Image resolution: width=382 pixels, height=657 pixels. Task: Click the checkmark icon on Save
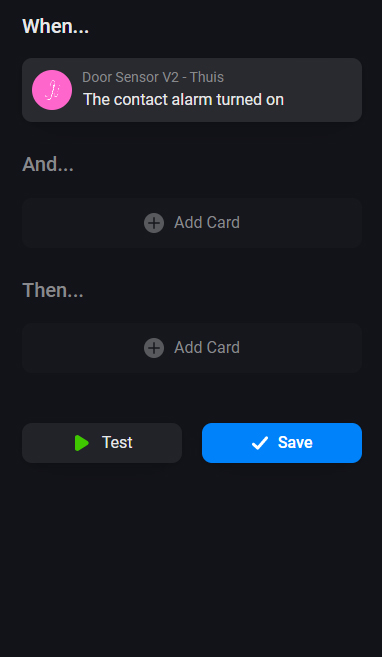[260, 443]
